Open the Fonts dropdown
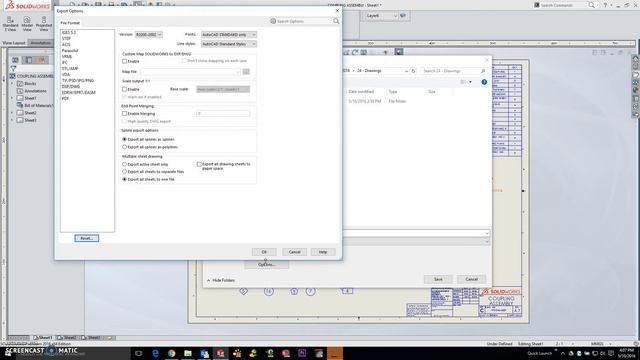The height and width of the screenshot is (360, 640). [x=229, y=35]
